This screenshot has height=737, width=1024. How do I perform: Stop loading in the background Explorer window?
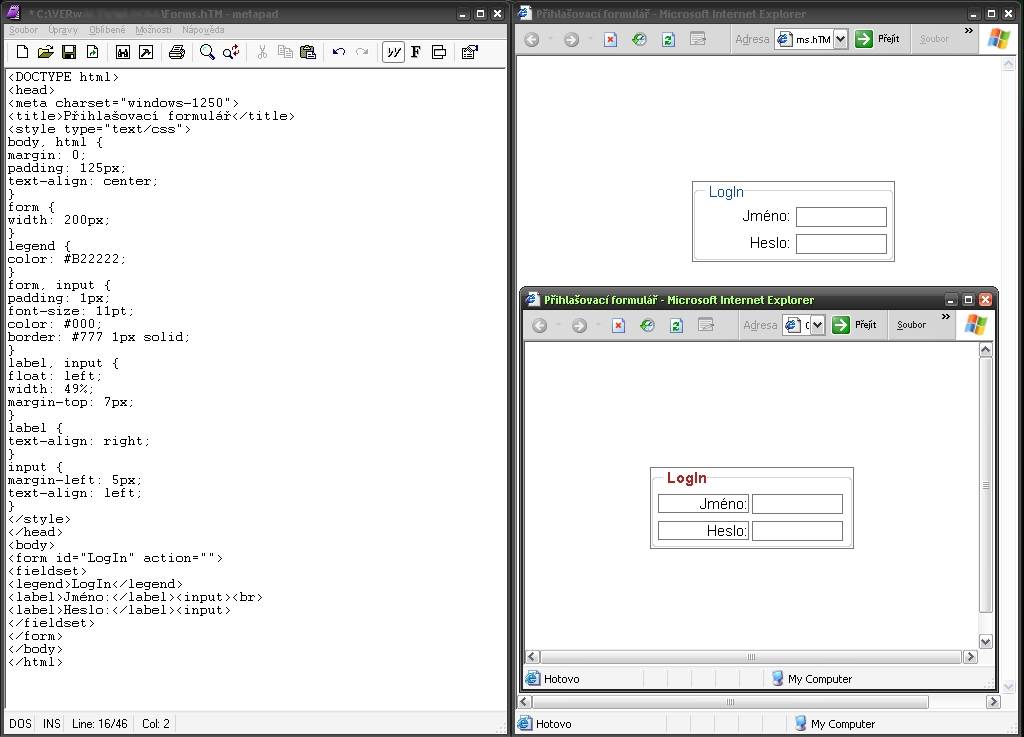[611, 39]
